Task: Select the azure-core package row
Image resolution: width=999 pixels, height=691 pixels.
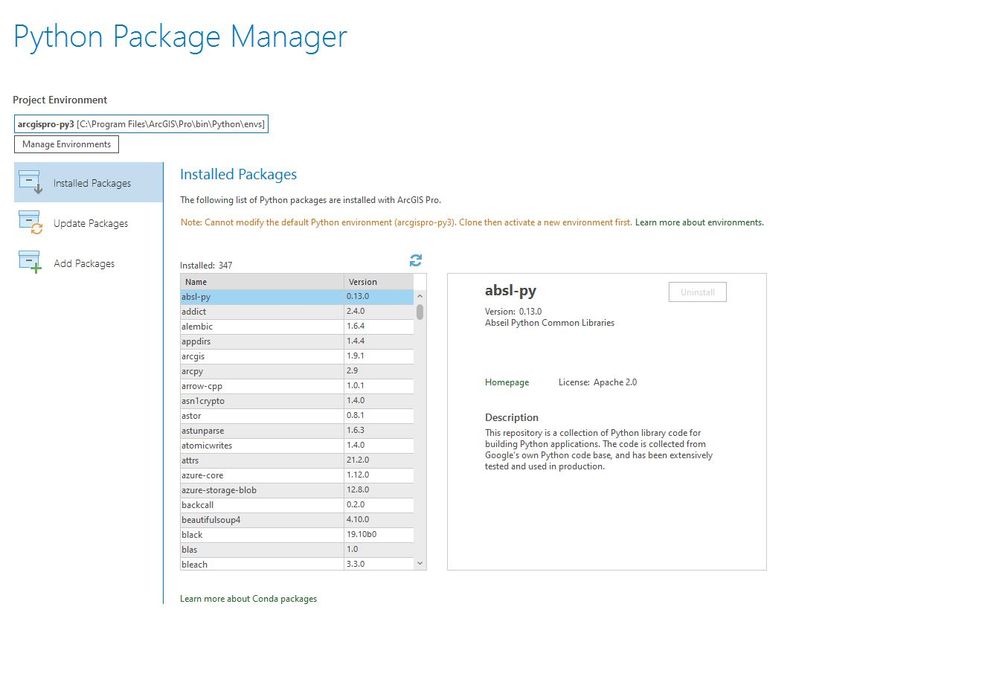Action: tap(297, 475)
